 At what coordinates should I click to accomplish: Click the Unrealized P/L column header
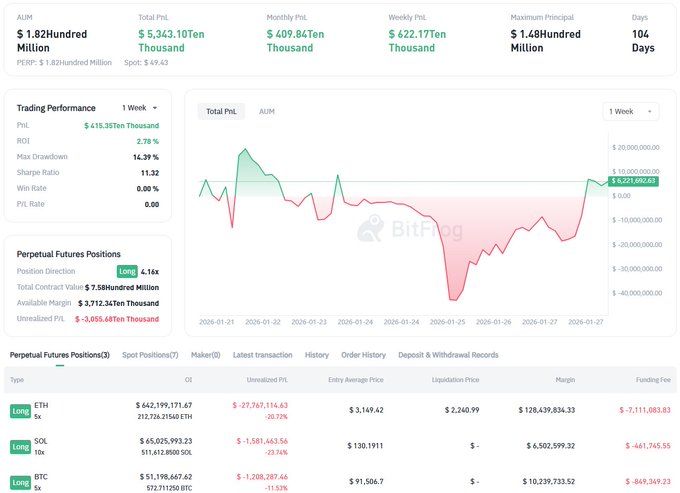(x=266, y=380)
